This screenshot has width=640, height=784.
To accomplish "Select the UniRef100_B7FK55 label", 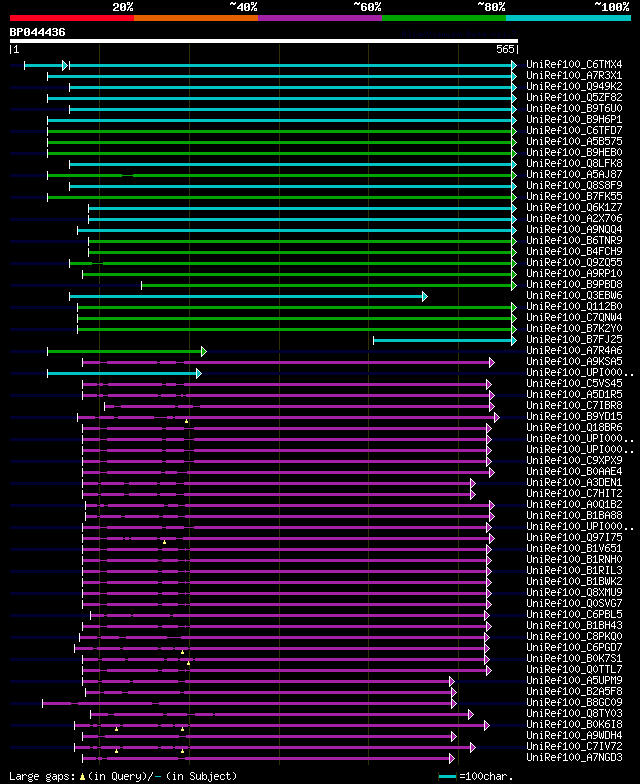I will pos(574,196).
